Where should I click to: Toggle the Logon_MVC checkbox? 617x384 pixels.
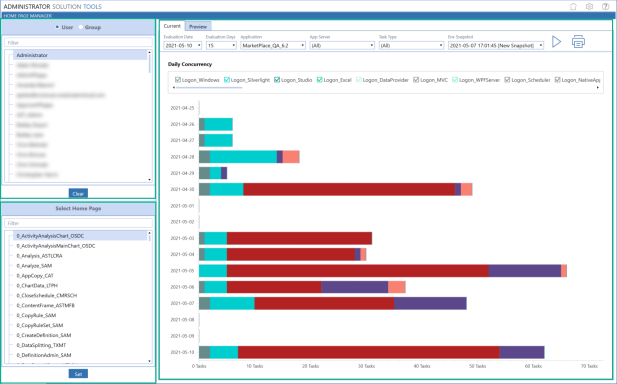416,80
